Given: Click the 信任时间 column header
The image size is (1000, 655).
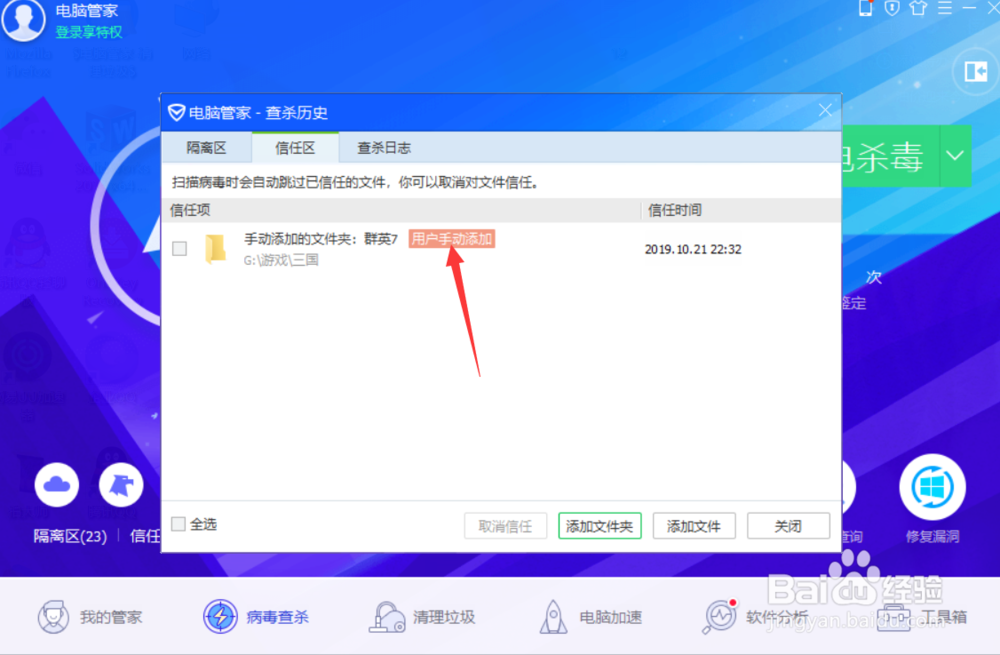Looking at the screenshot, I should tap(675, 210).
